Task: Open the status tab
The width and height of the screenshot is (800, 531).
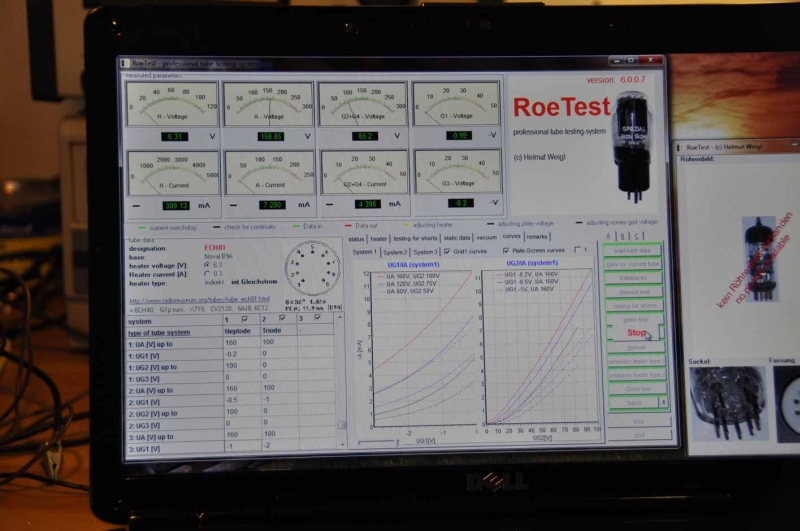Action: pyautogui.click(x=356, y=239)
